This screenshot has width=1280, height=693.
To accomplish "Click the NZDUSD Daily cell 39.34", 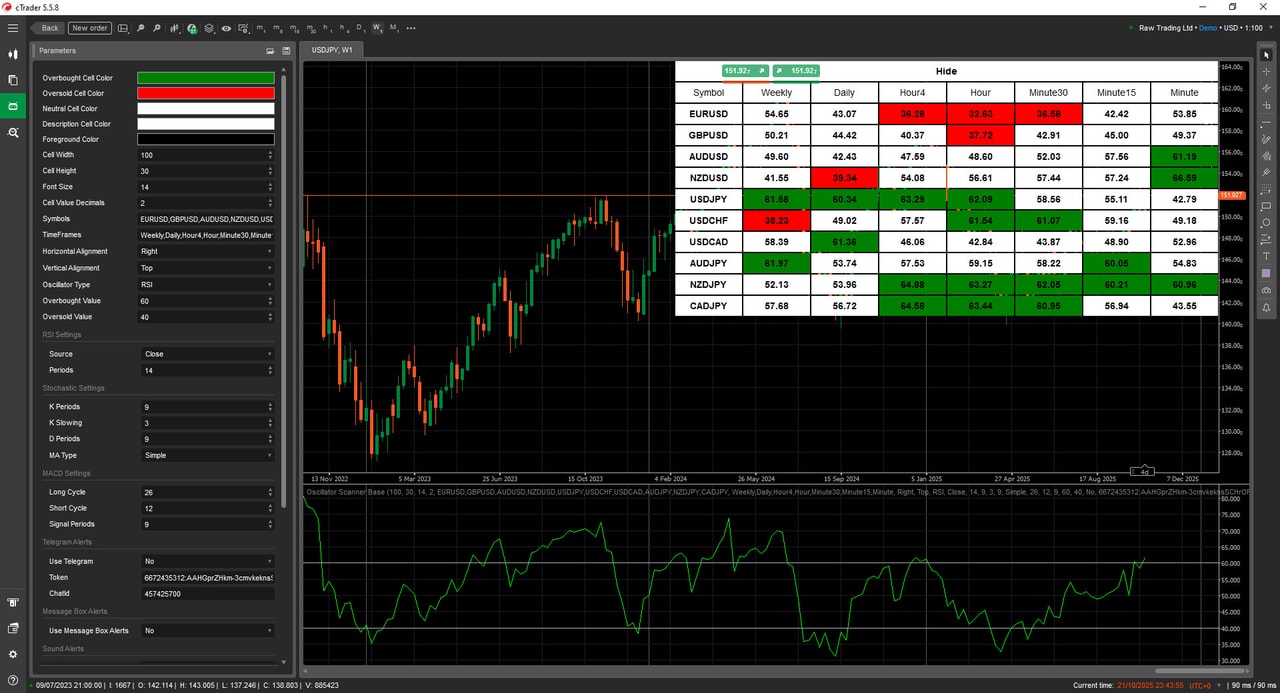I will (844, 178).
